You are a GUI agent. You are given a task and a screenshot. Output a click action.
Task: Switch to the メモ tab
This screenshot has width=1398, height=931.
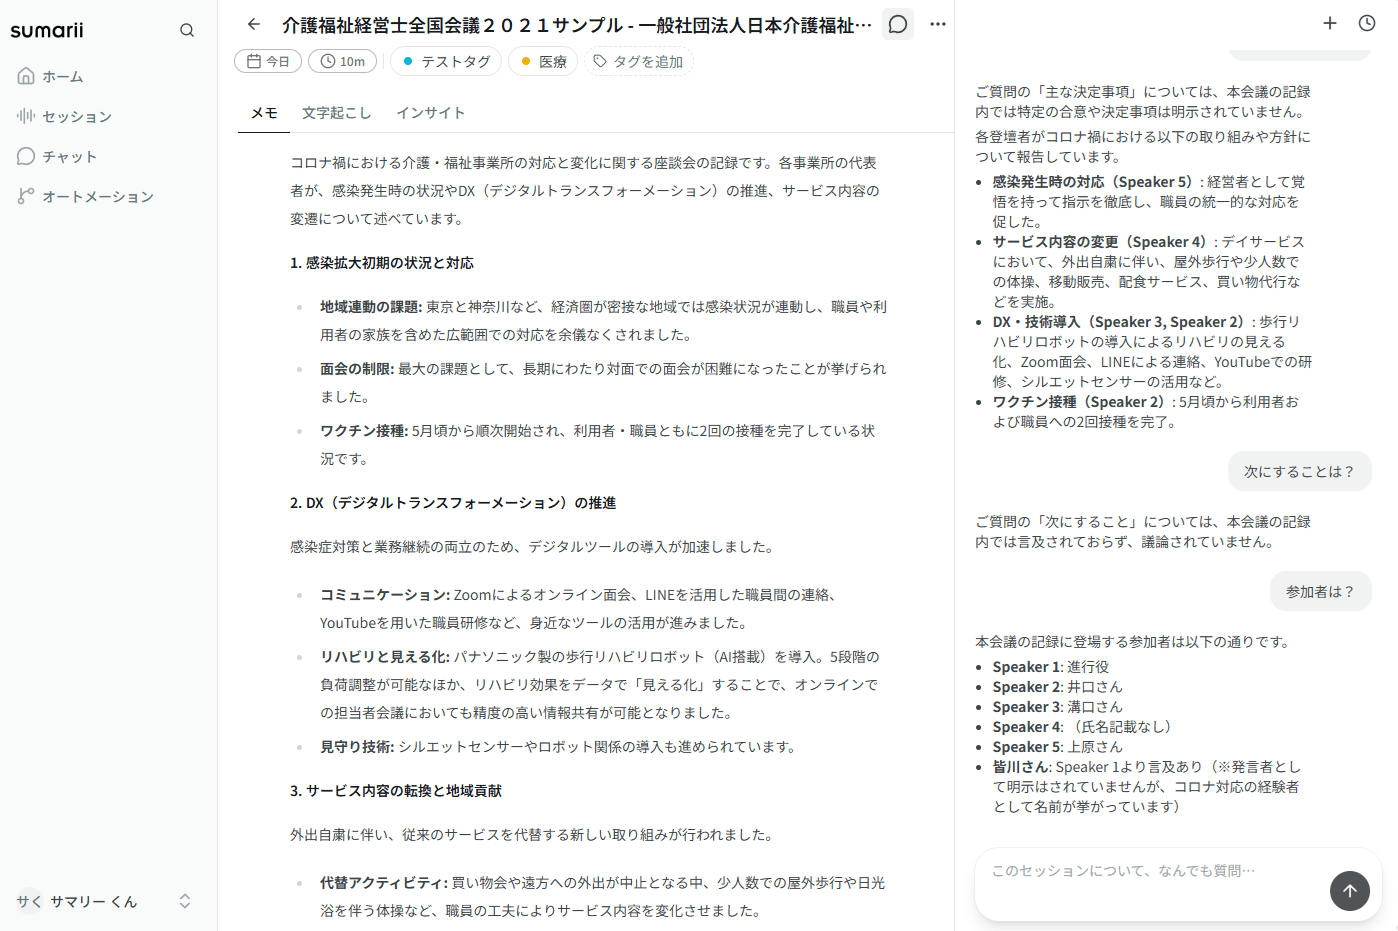(x=264, y=113)
